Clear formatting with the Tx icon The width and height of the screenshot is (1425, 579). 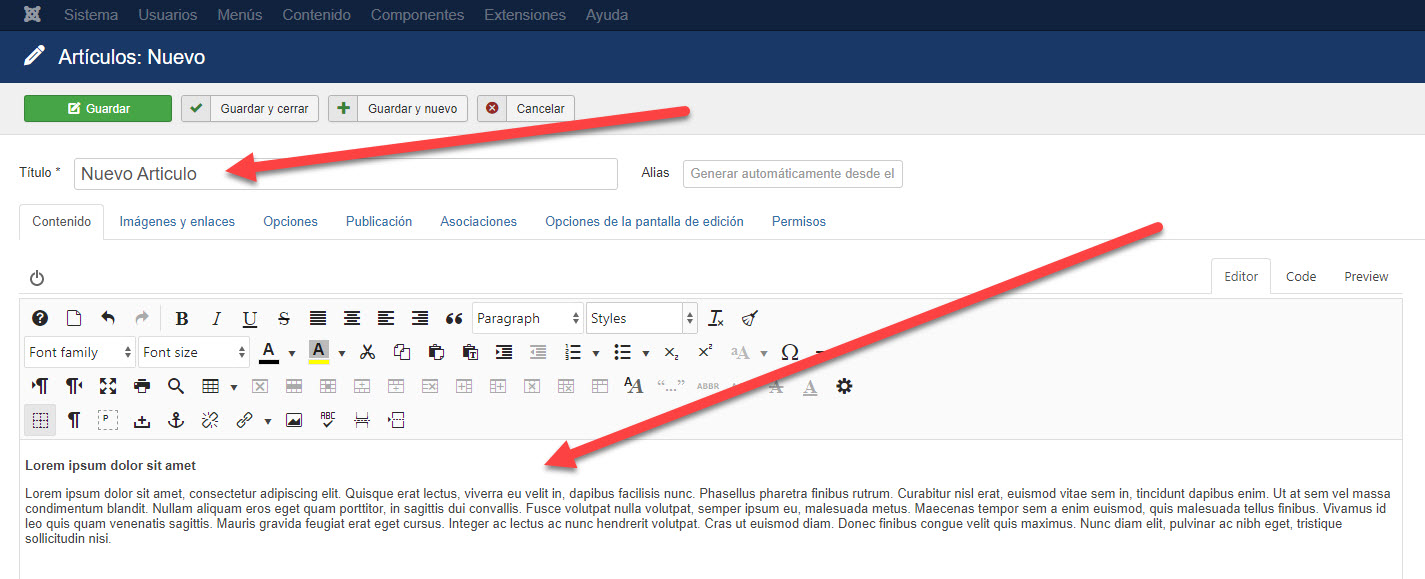pos(716,319)
